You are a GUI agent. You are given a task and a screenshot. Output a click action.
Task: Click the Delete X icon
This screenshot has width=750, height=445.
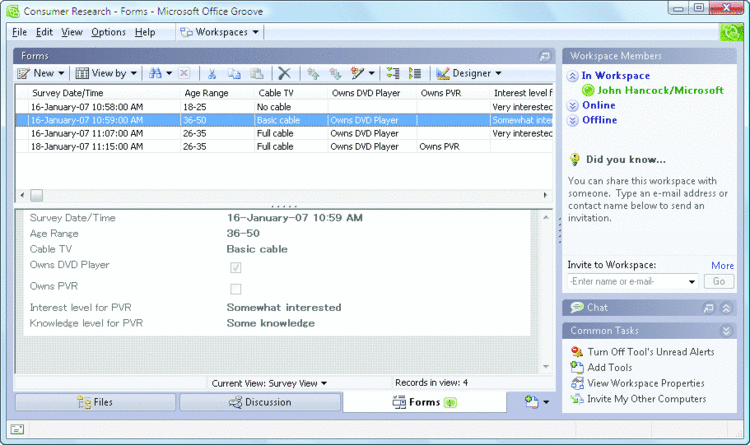(x=284, y=73)
